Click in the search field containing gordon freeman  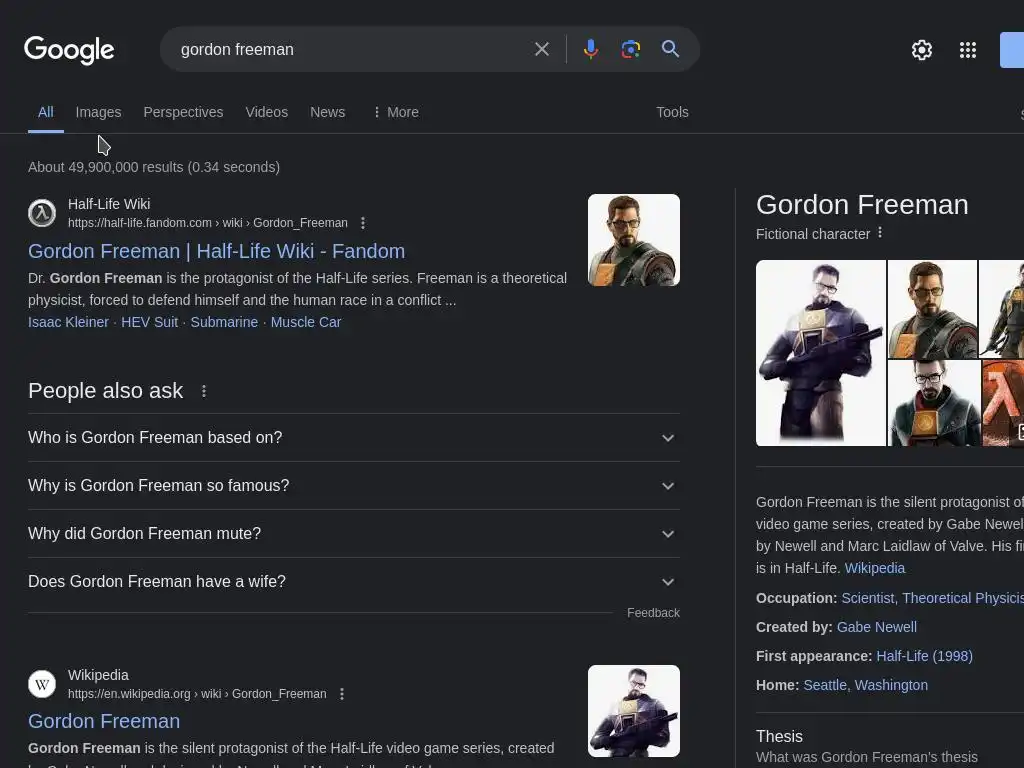pyautogui.click(x=353, y=50)
